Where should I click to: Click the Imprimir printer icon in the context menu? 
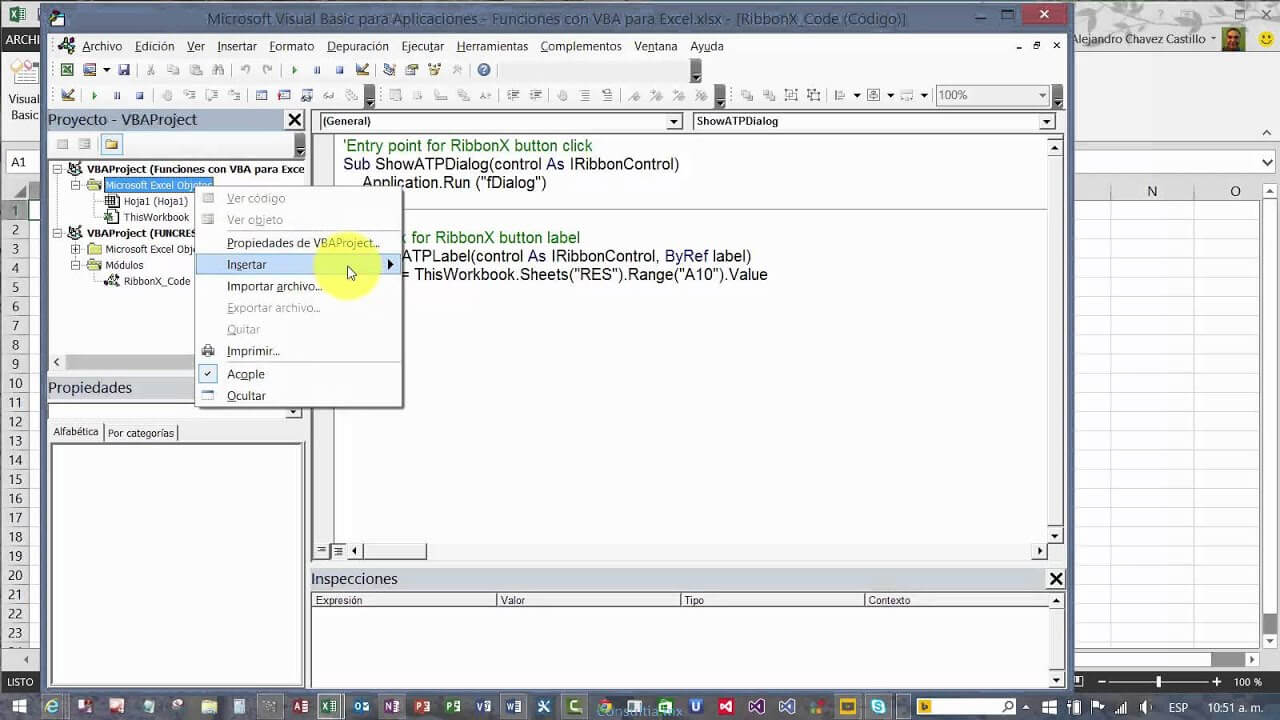point(208,351)
